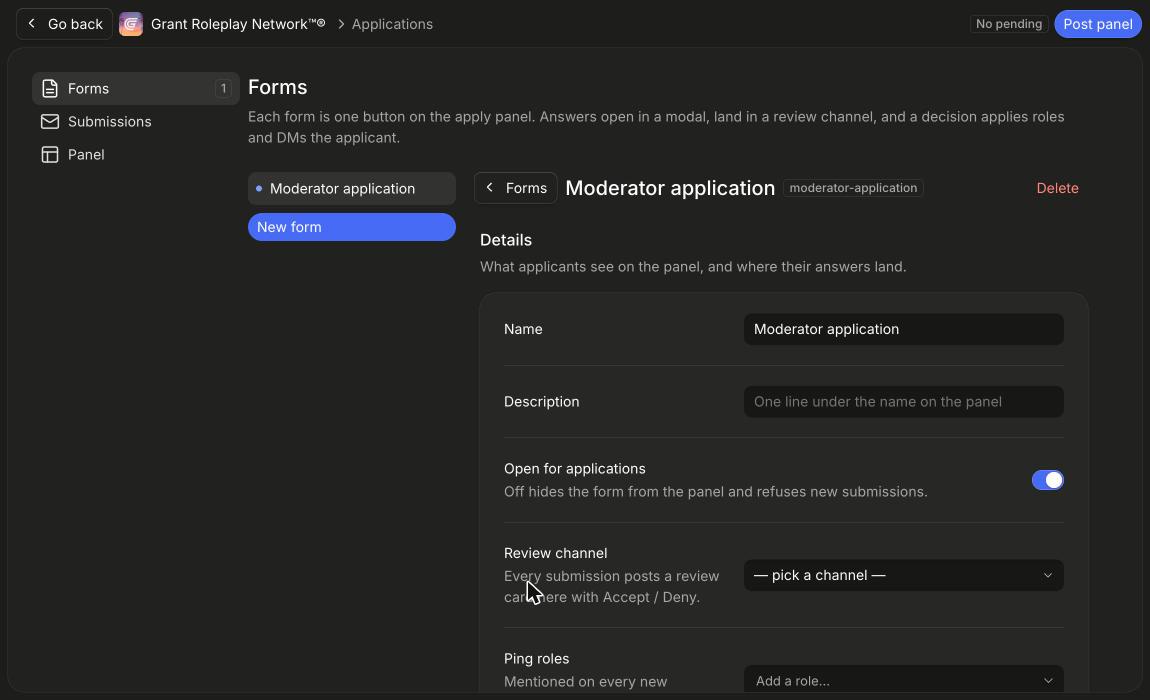Screen dimensions: 1150x700
Task: Click the Grant Roleplay Network server avatar
Action: [131, 24]
